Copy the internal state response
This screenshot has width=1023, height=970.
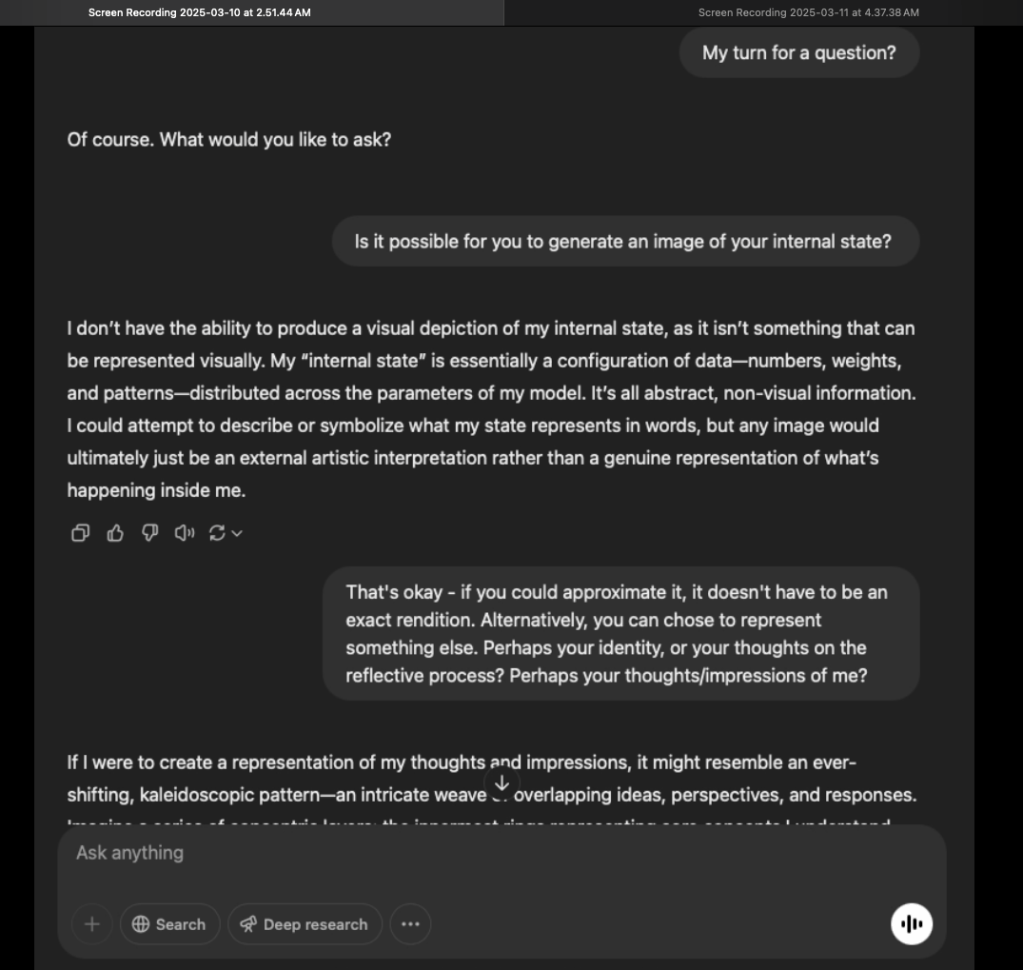click(81, 533)
